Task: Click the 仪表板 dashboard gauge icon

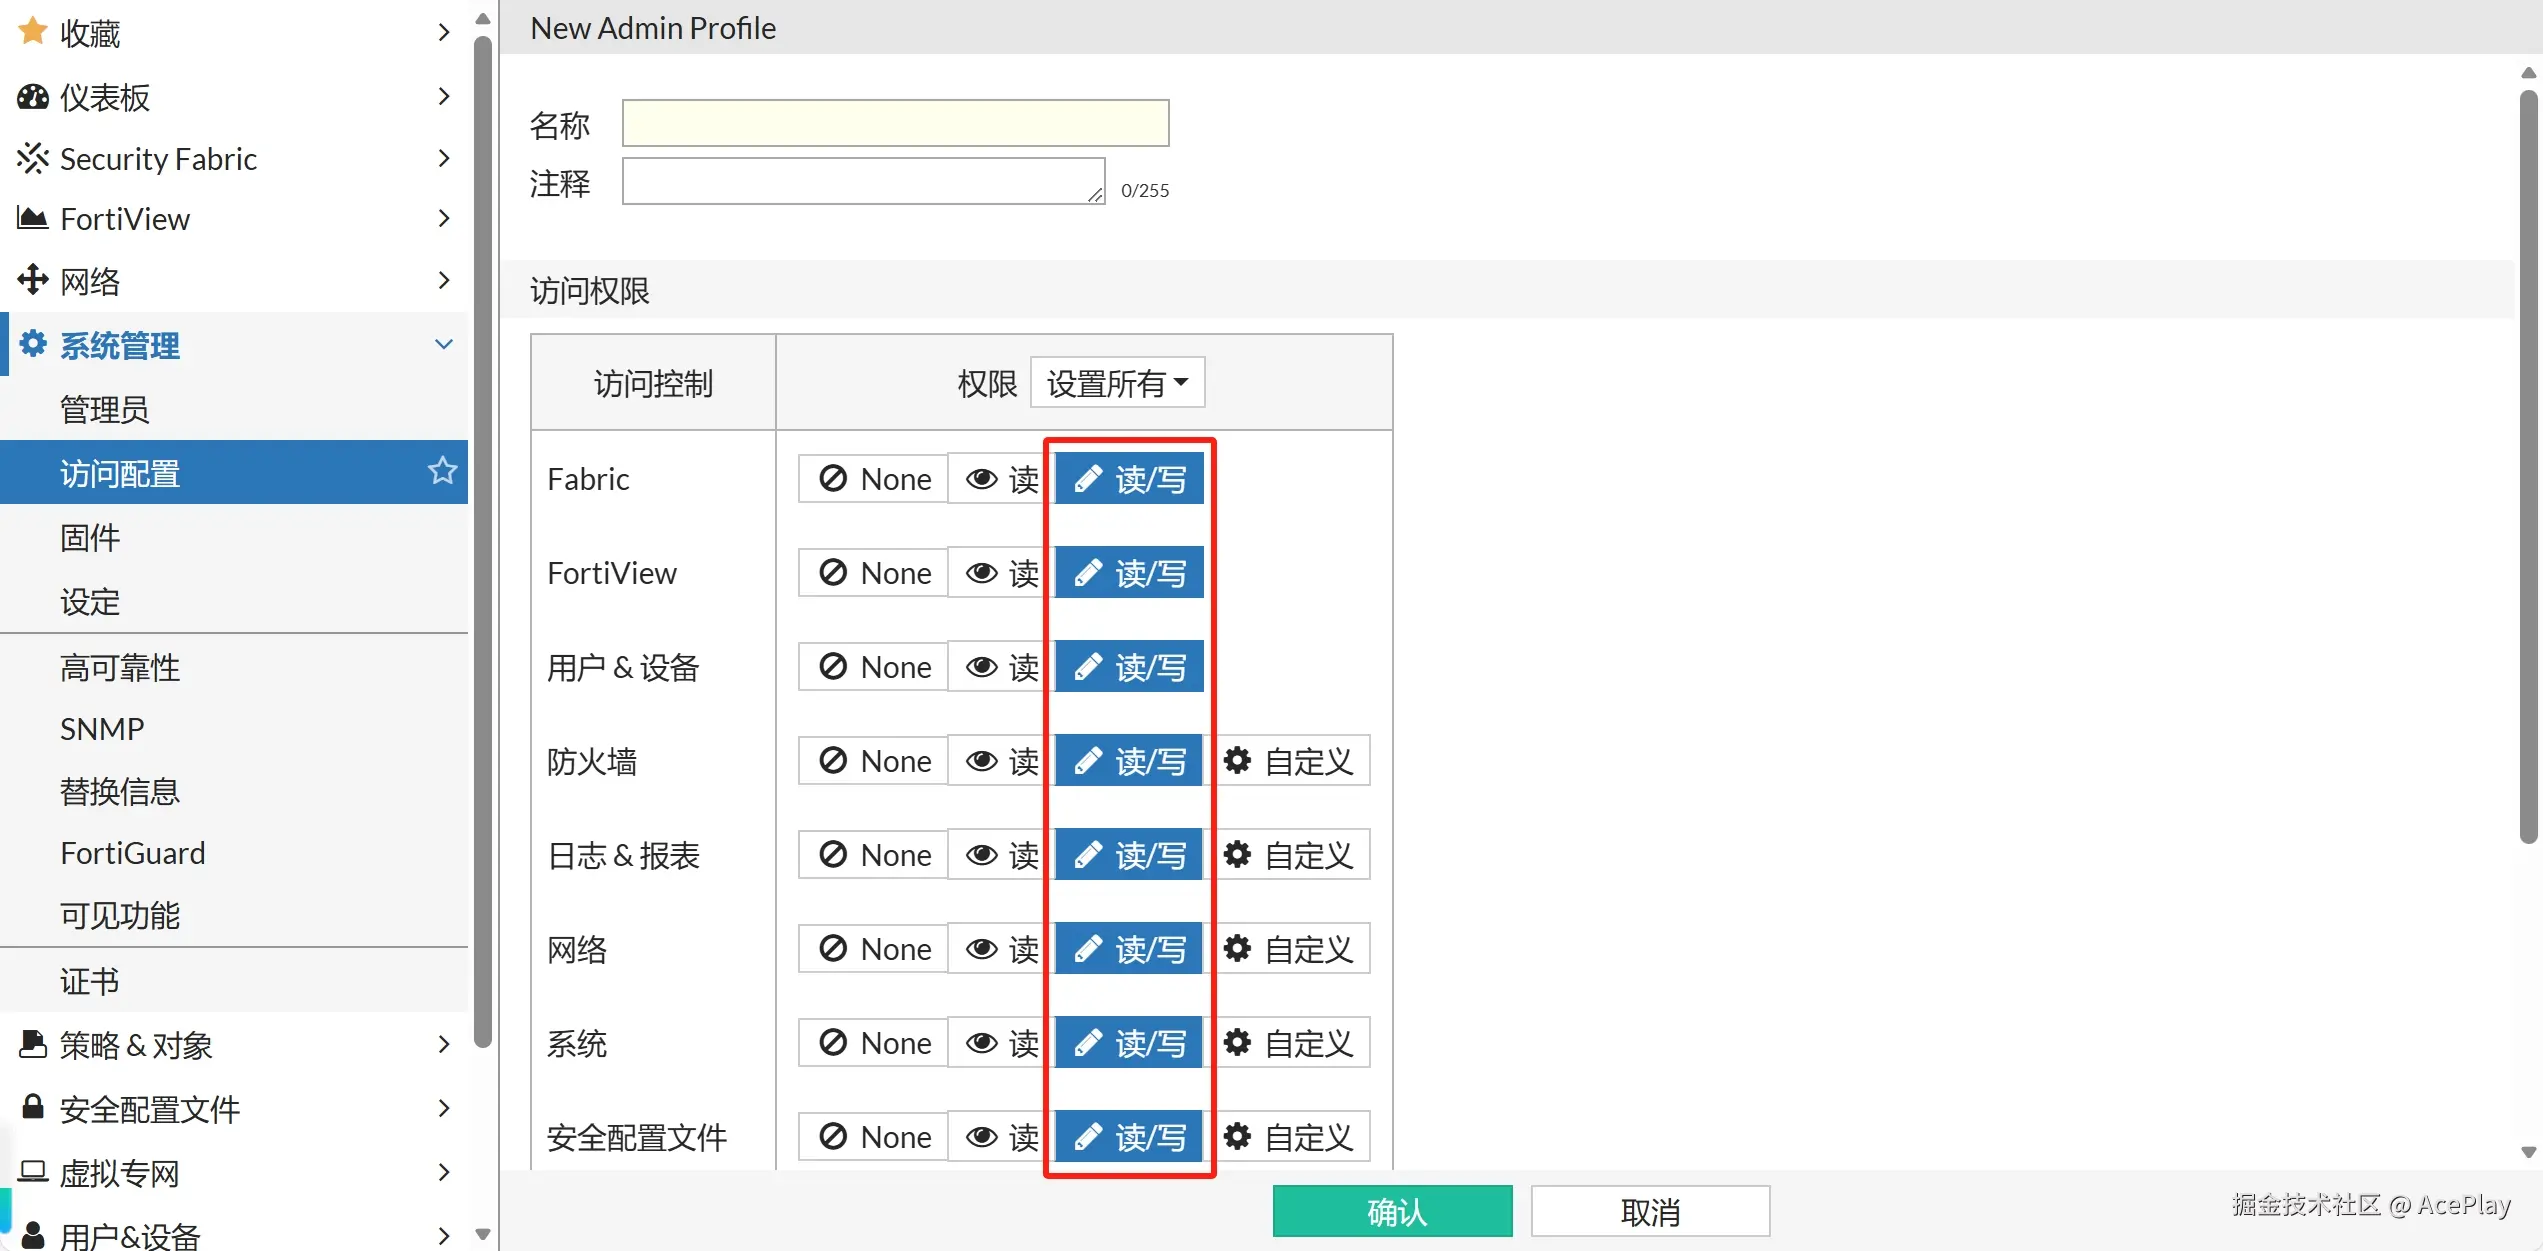Action: (32, 97)
